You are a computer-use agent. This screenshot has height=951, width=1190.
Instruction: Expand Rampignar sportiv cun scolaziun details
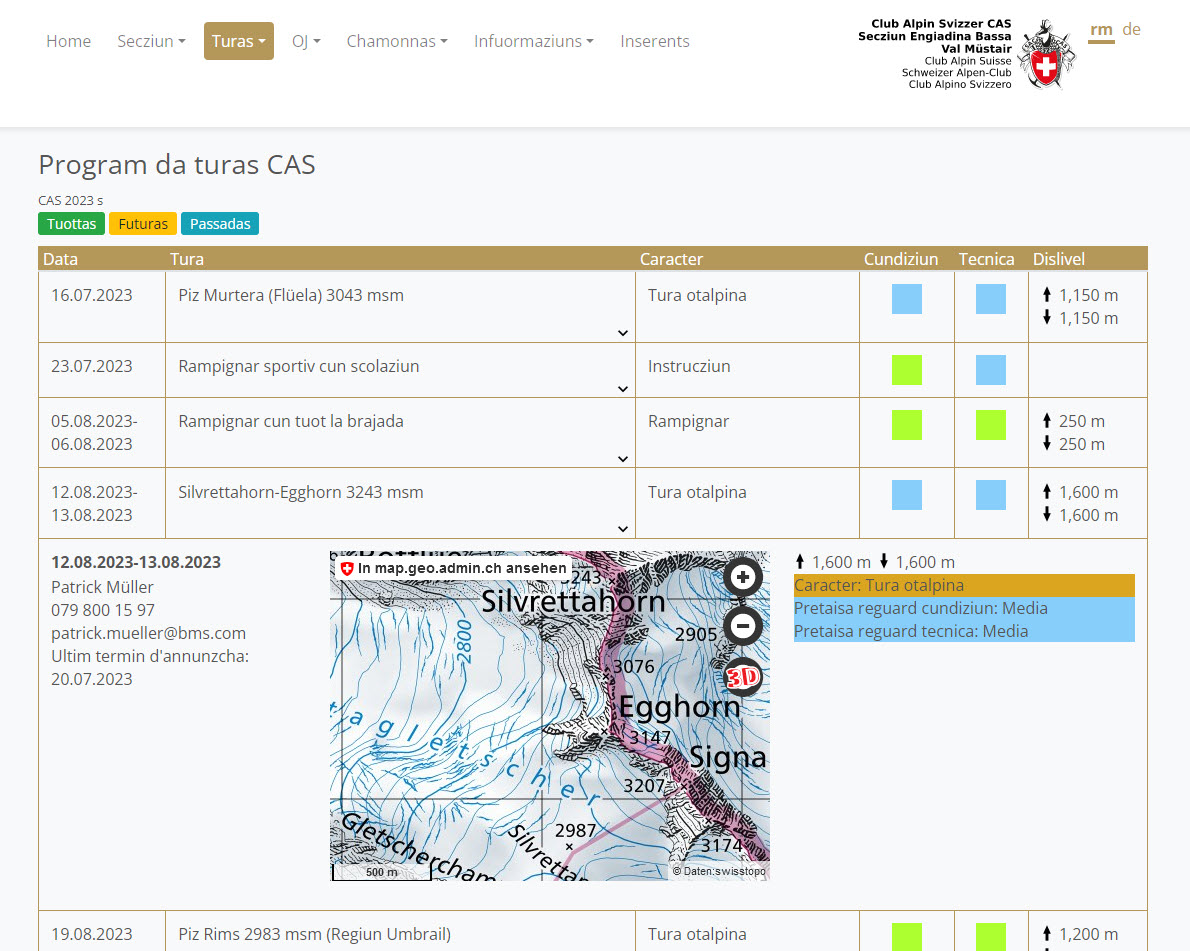pyautogui.click(x=622, y=389)
